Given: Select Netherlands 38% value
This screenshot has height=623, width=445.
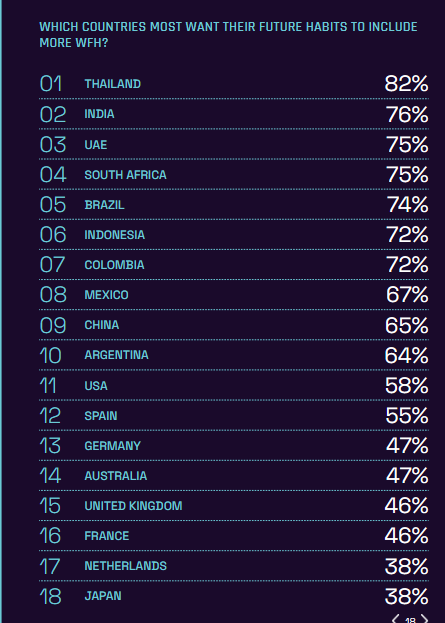Looking at the screenshot, I should coord(406,566).
